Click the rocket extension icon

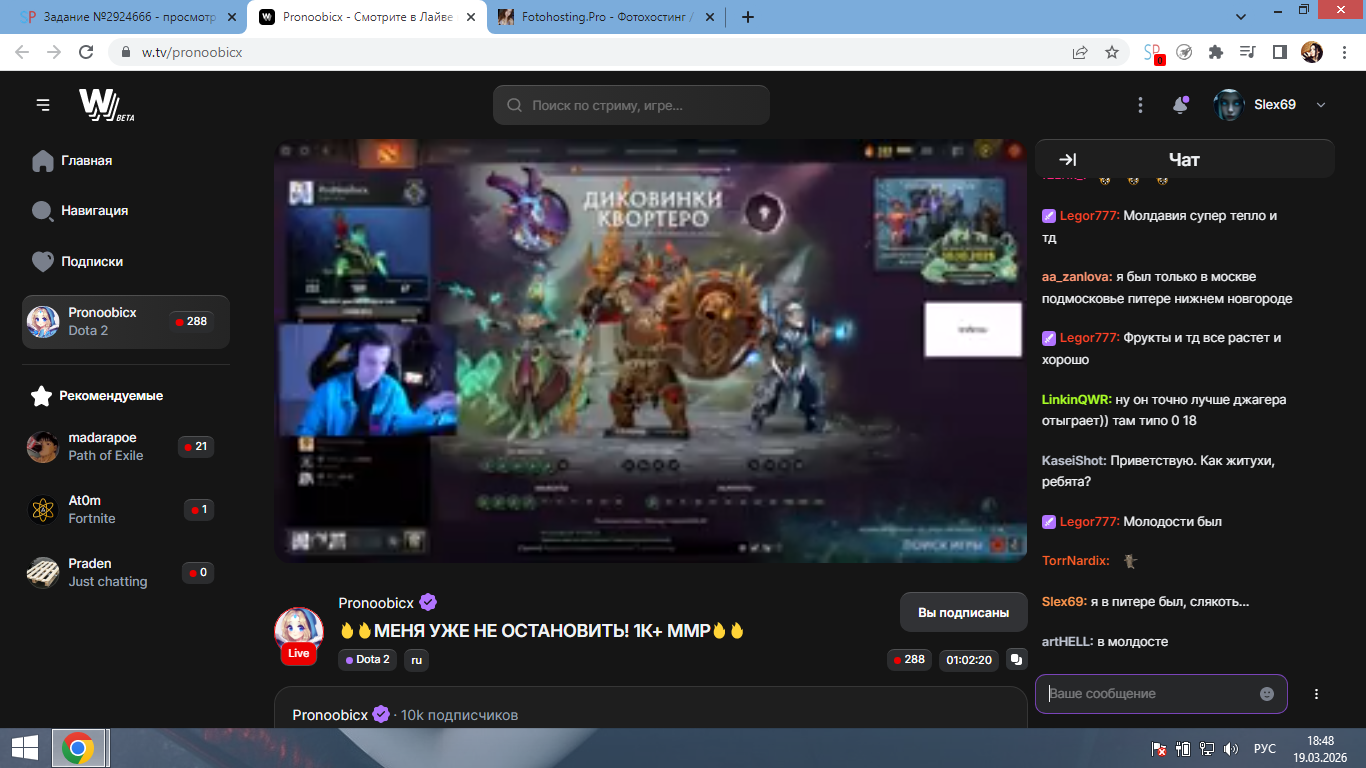pyautogui.click(x=1184, y=52)
